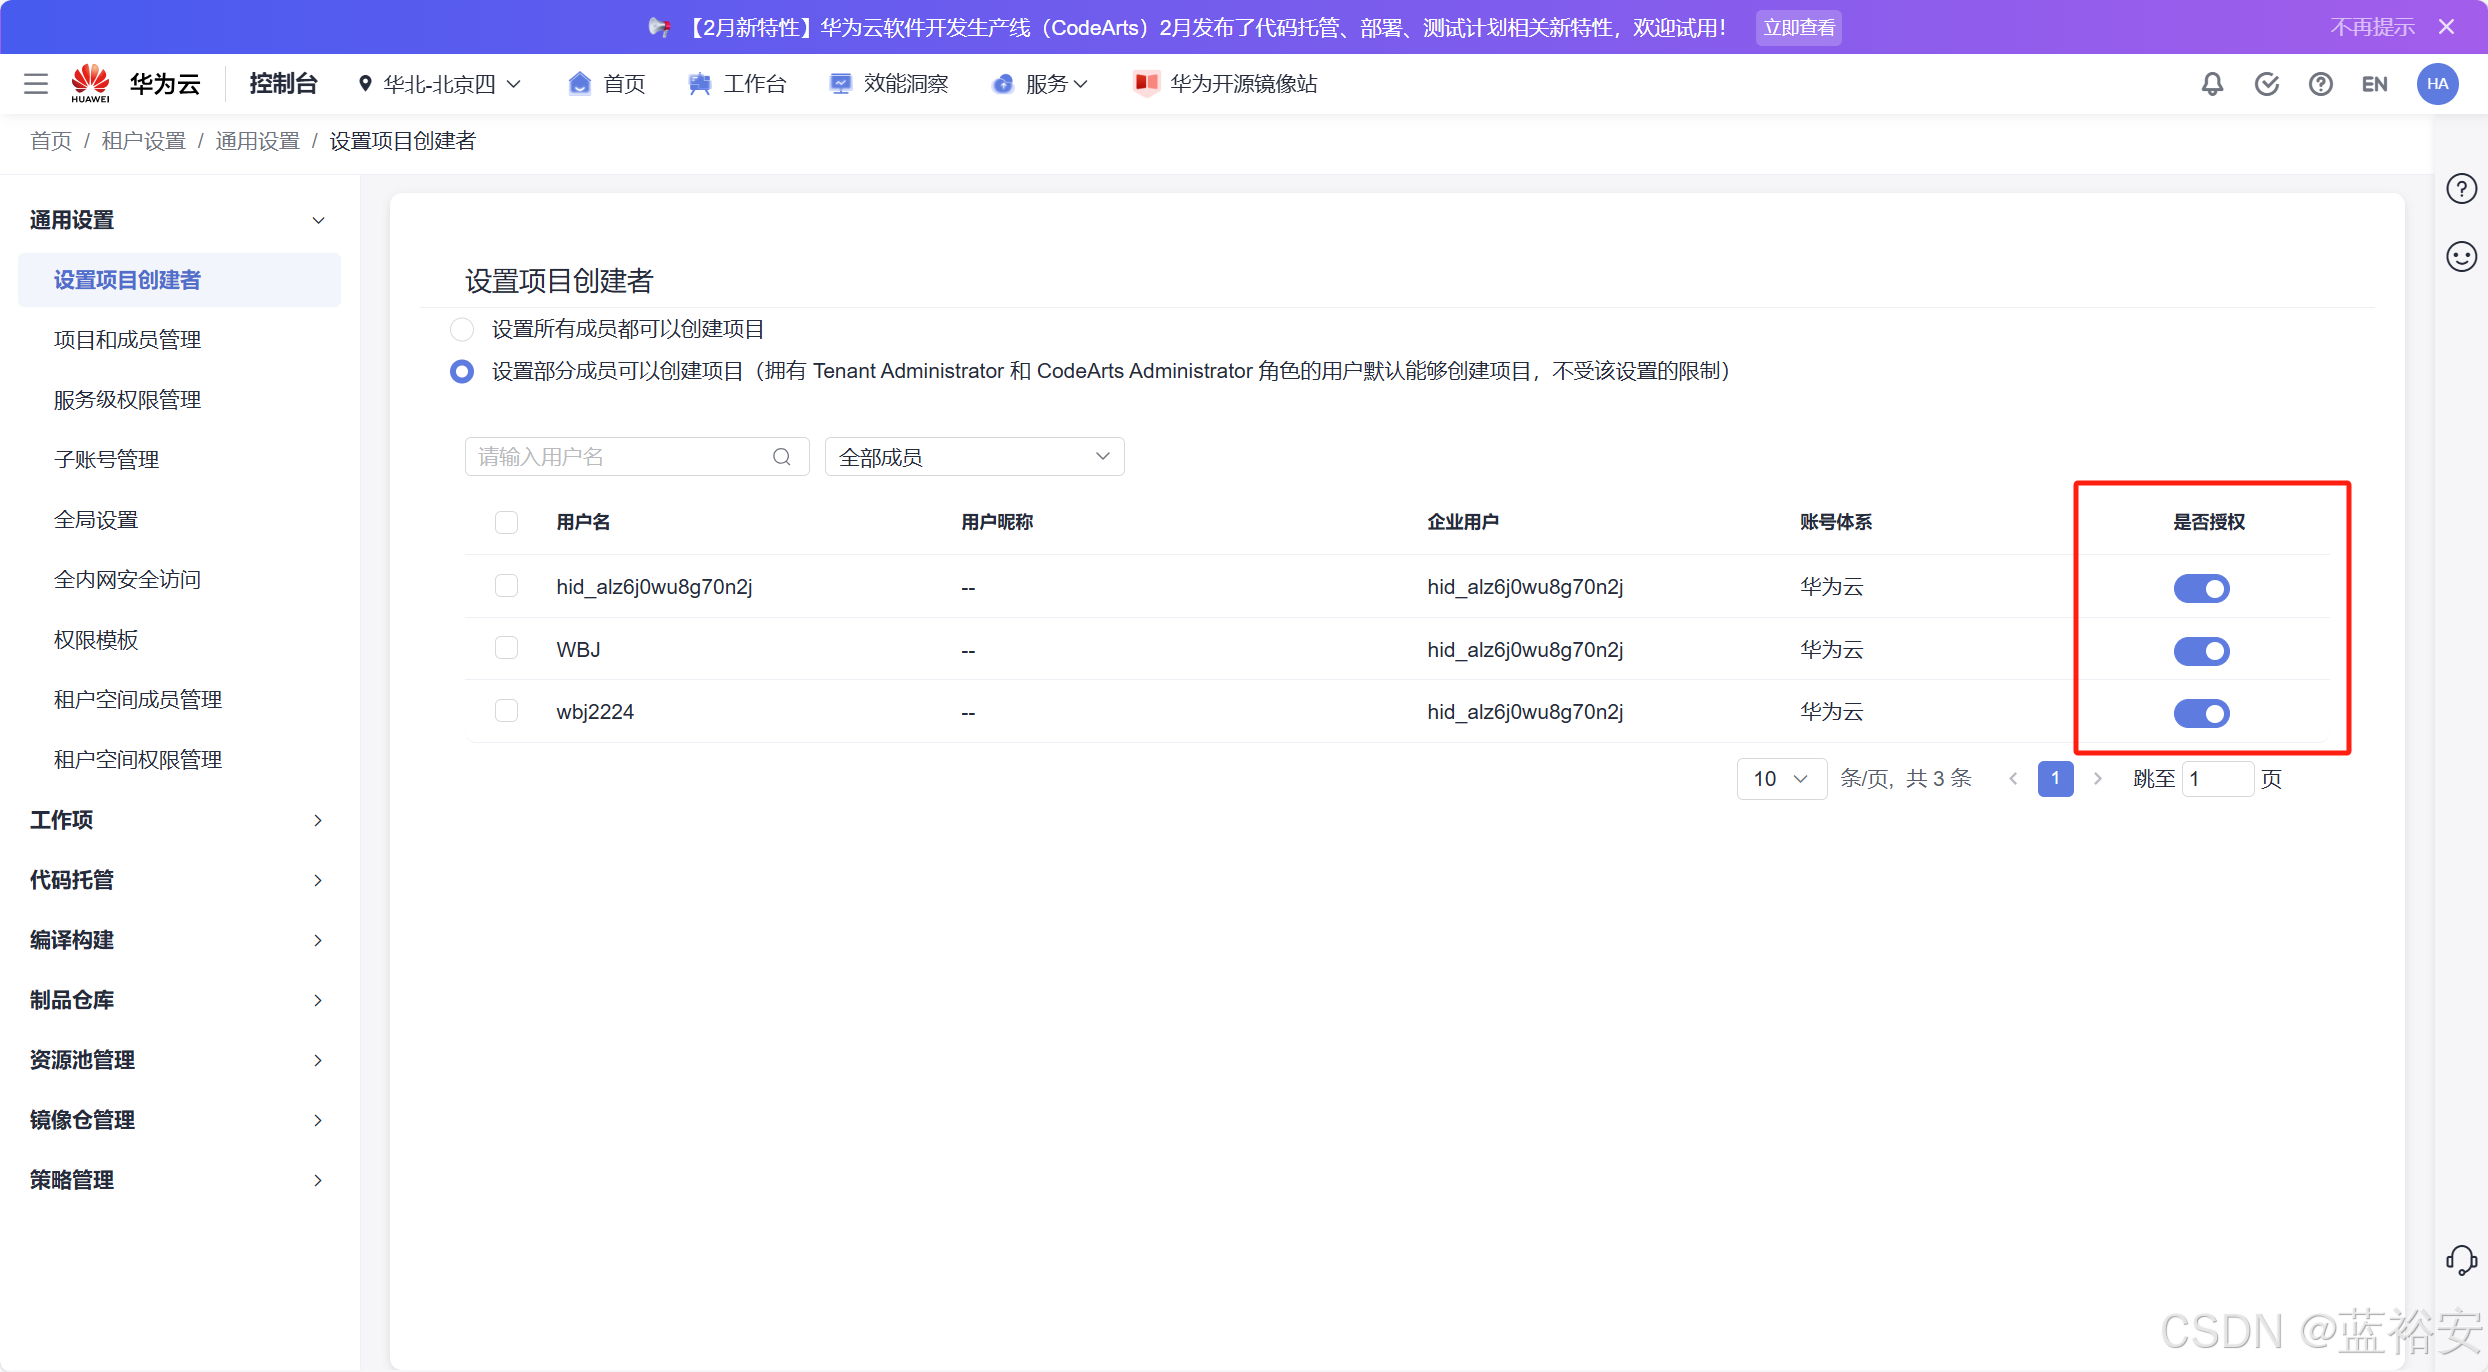Open the page size 10 selector
The image size is (2488, 1372).
pyautogui.click(x=1781, y=779)
